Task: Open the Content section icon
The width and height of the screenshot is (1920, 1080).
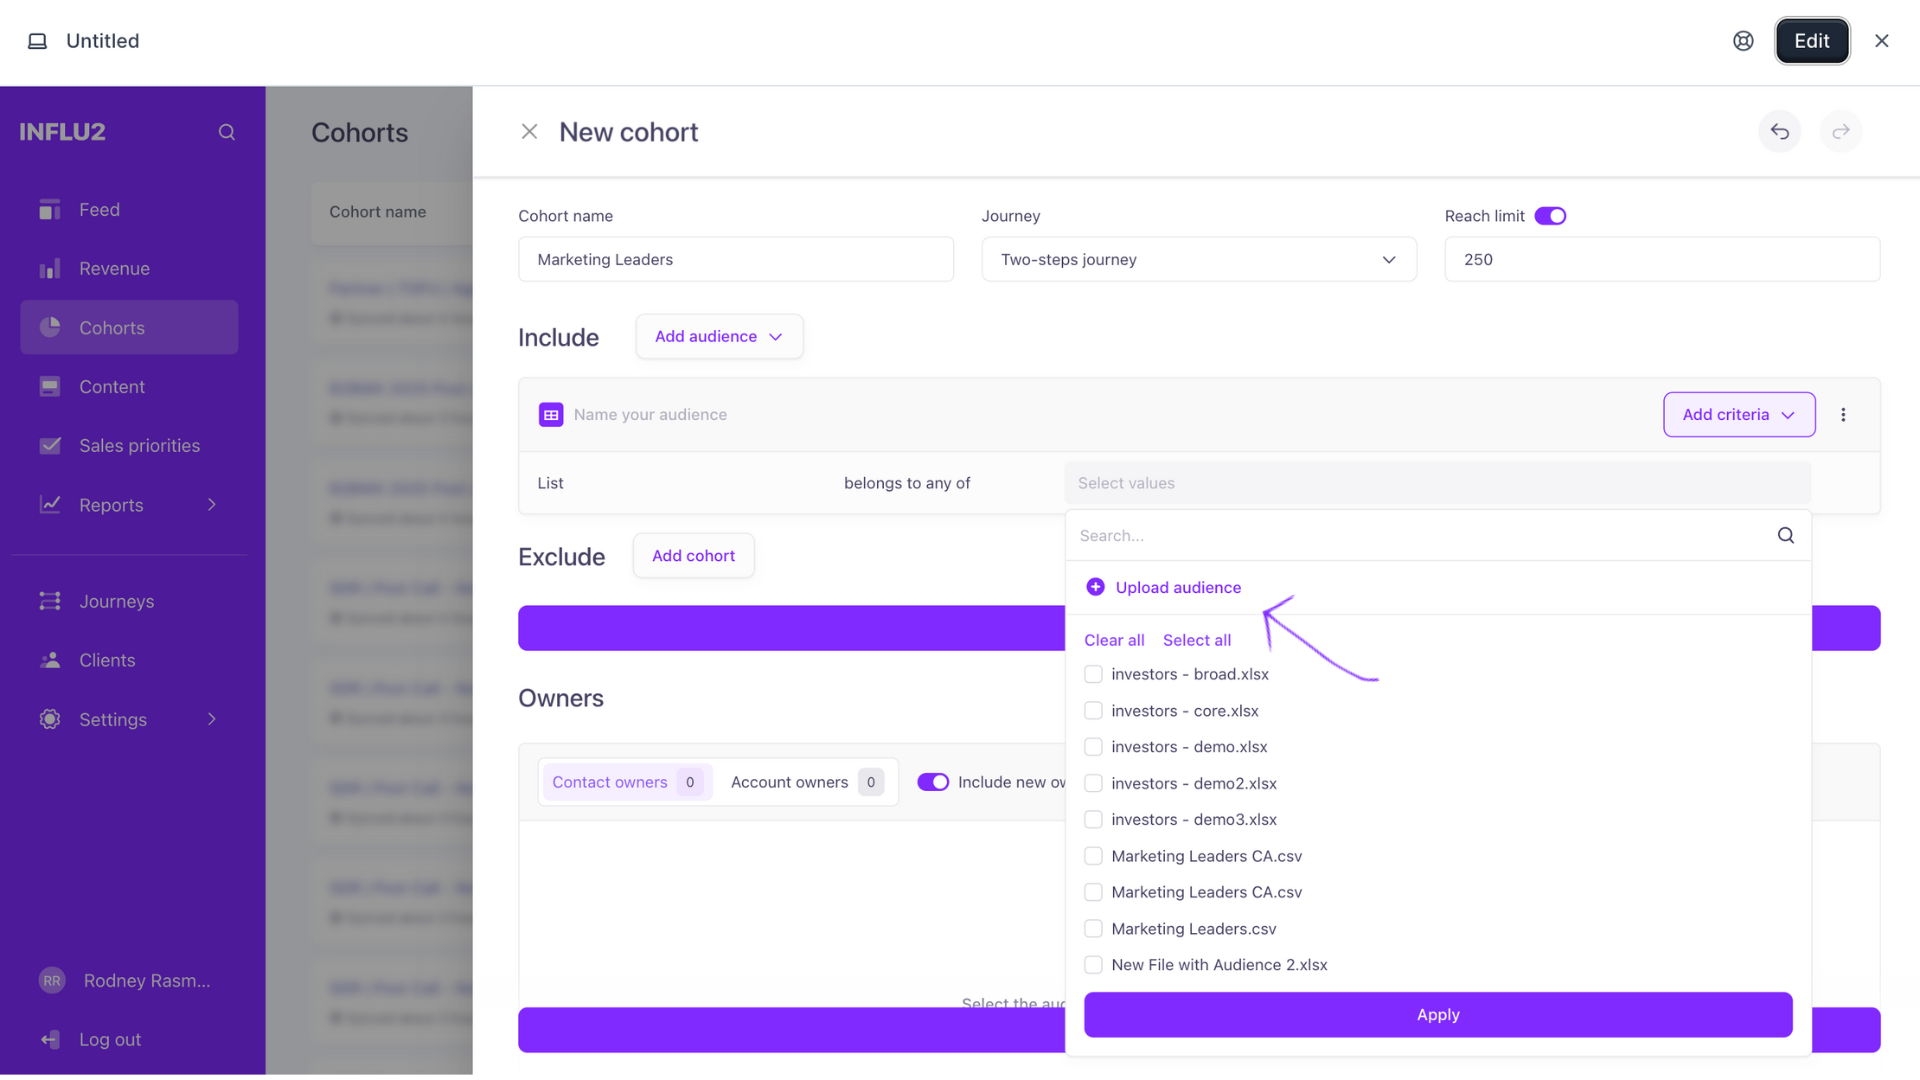Action: [x=50, y=386]
